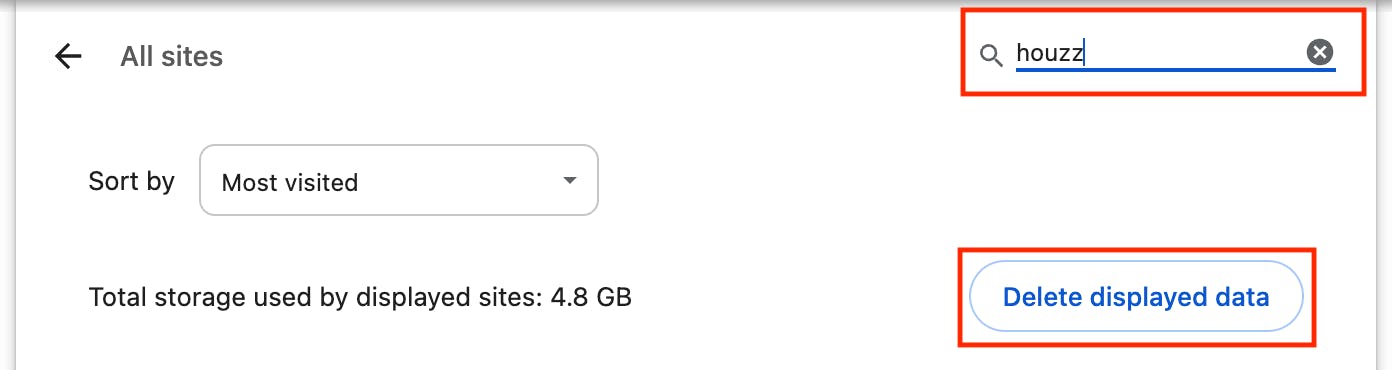Viewport: 1392px width, 370px height.
Task: Click the magnifying glass search icon
Action: (990, 54)
